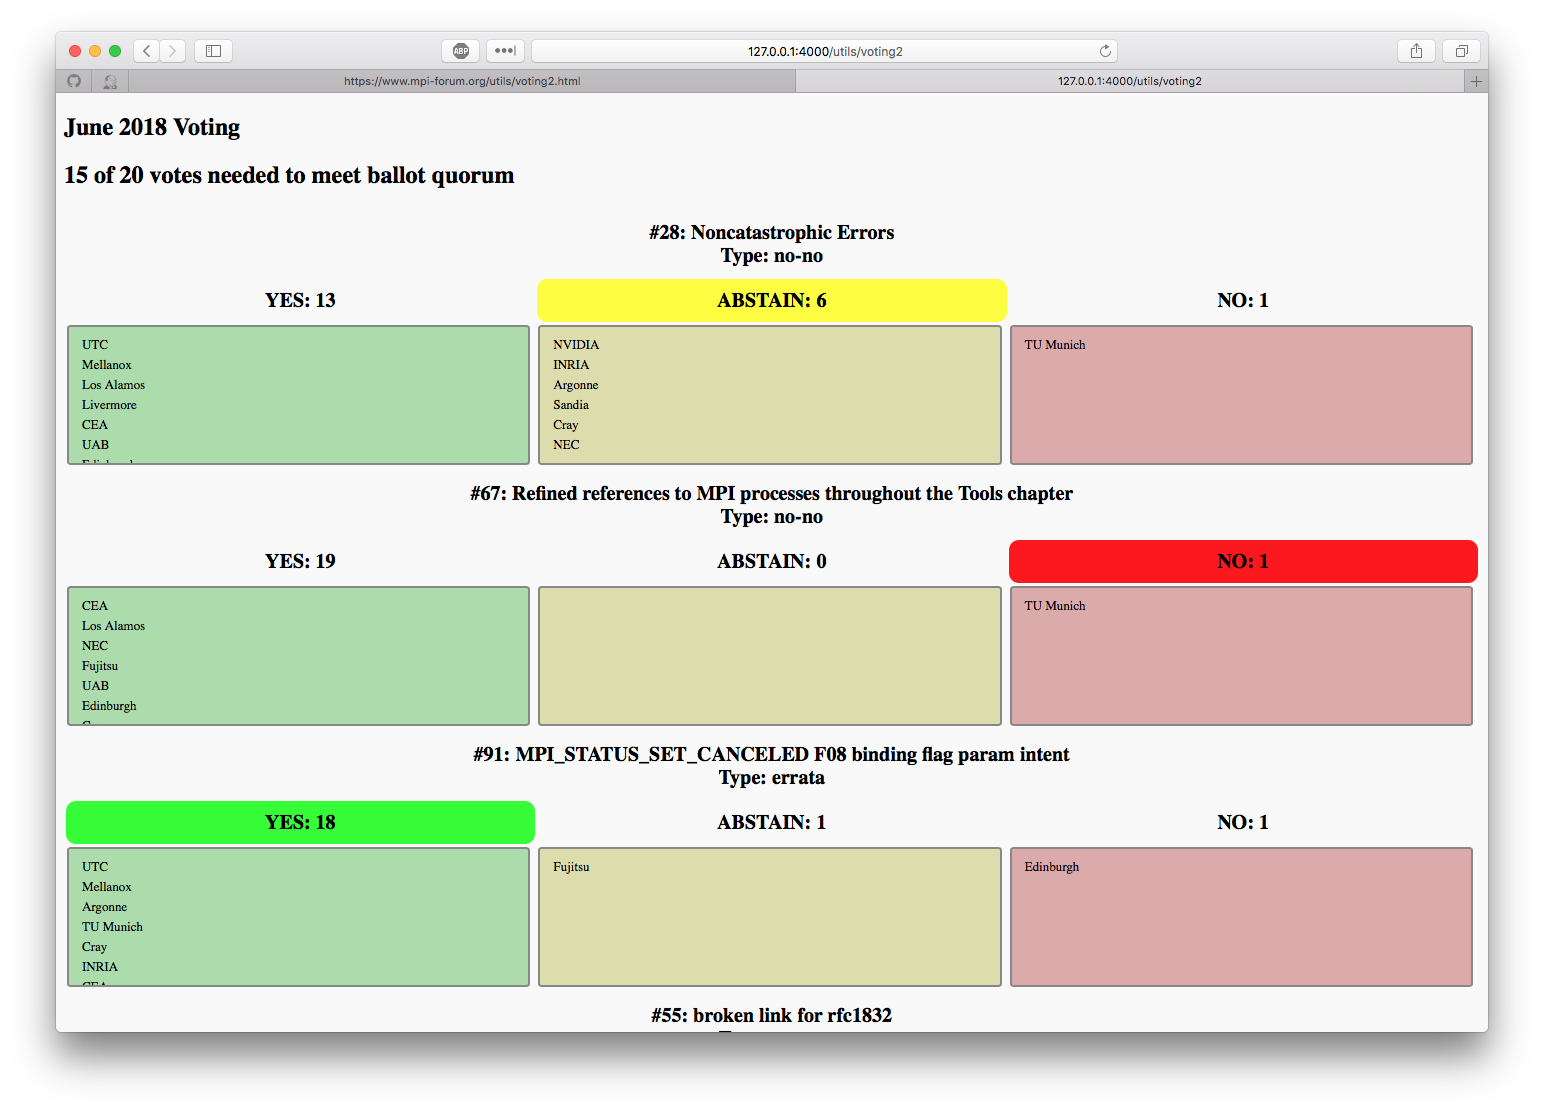
Task: Open the Share menu icon
Action: coord(1416,51)
